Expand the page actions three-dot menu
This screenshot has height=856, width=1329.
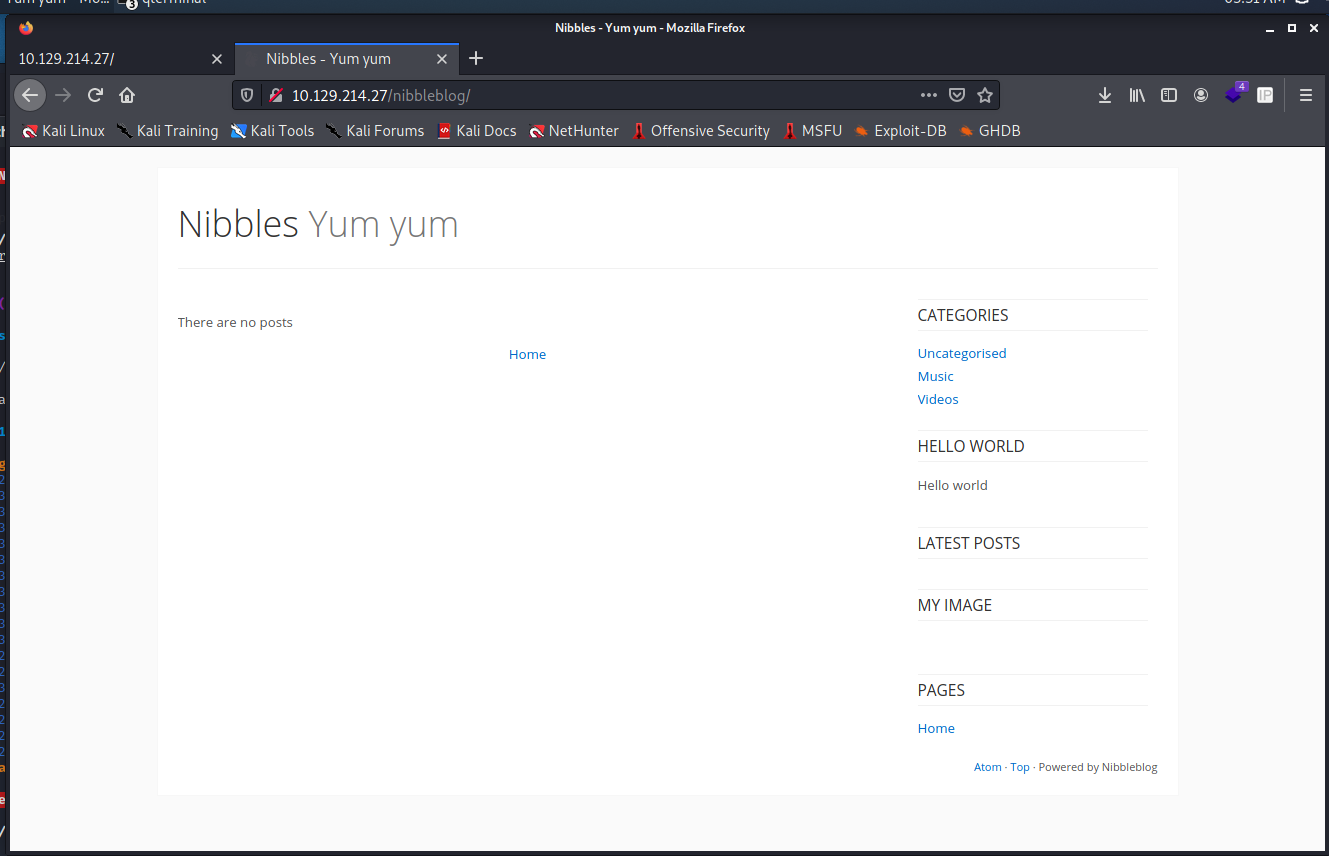(928, 95)
